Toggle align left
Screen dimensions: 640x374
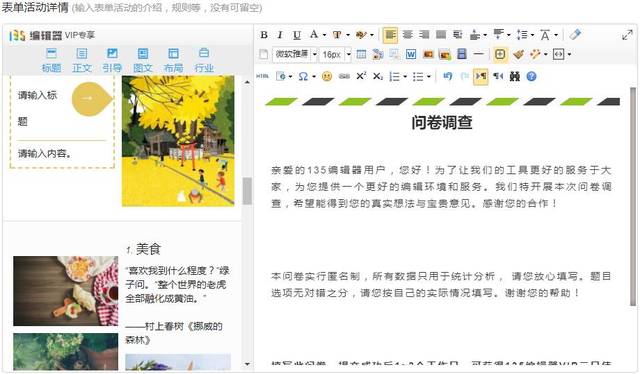pos(391,35)
